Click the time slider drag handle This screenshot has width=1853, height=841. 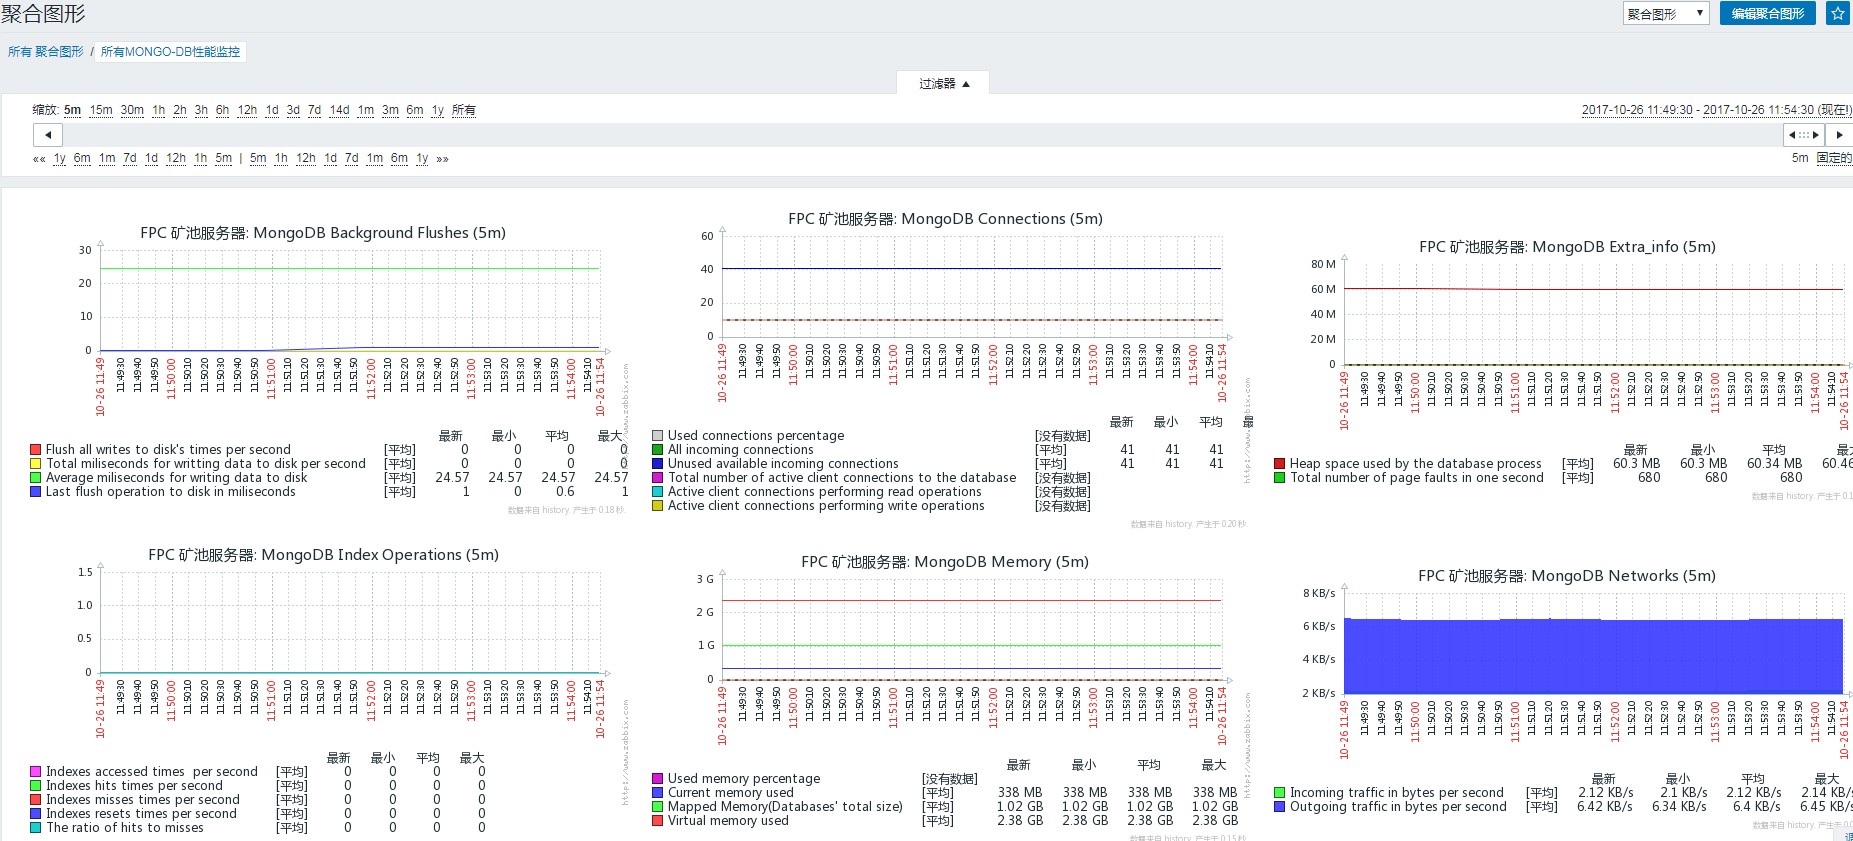(1804, 134)
